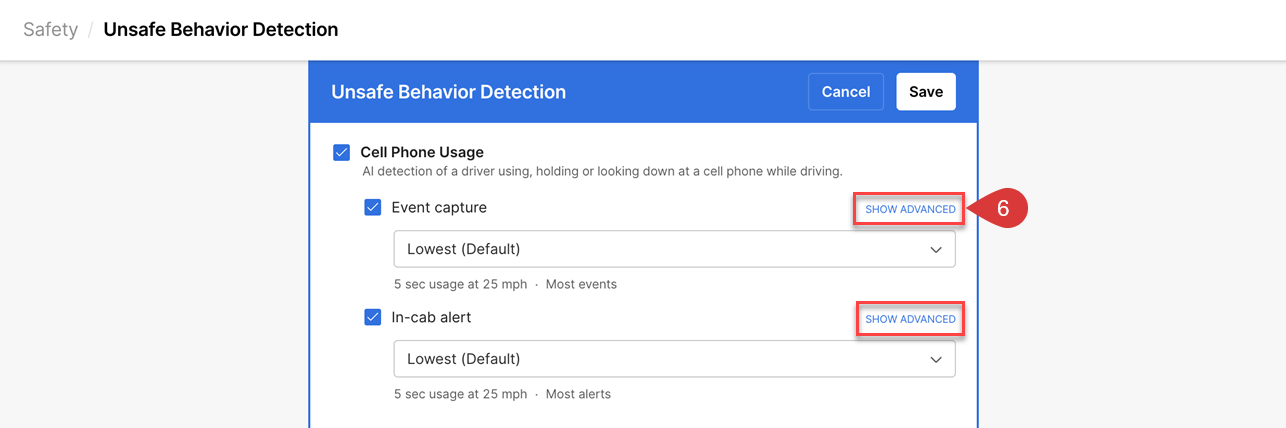Open the Event capture sensitivity text field
The width and height of the screenshot is (1286, 428).
point(660,249)
